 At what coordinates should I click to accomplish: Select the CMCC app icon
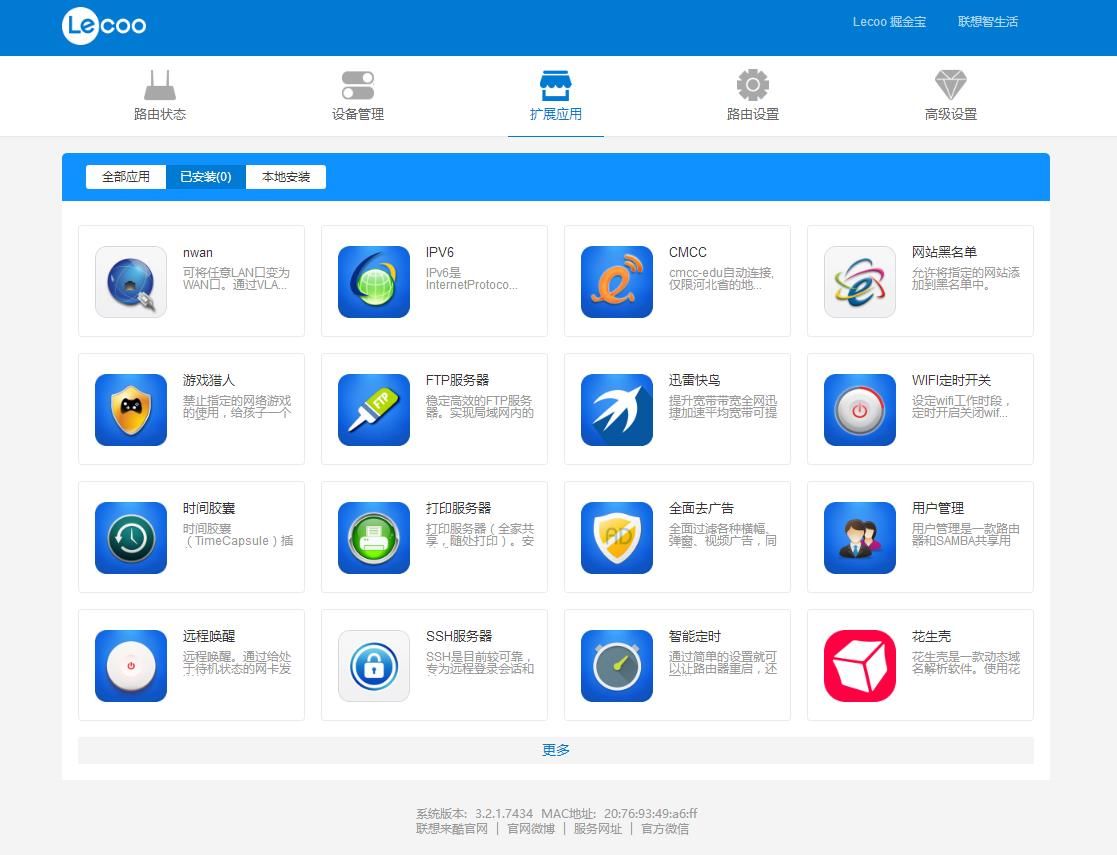pyautogui.click(x=617, y=282)
